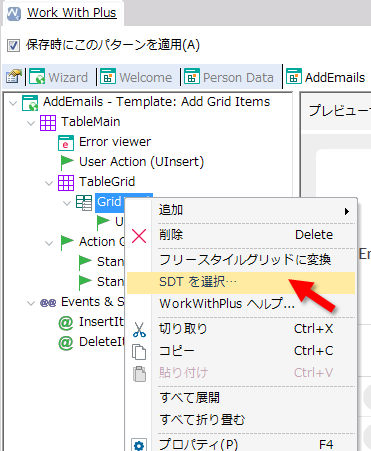
Task: Click the scissors cut icon
Action: pyautogui.click(x=139, y=330)
